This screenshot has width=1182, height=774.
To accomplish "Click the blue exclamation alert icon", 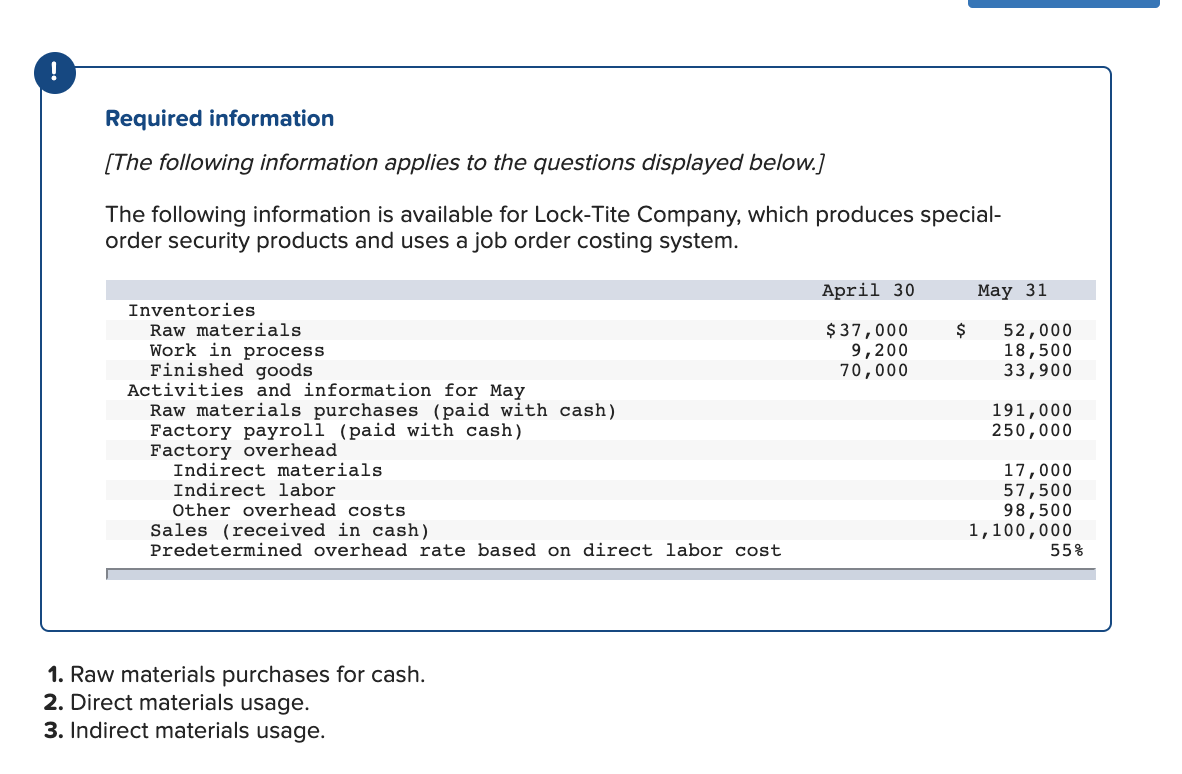I will pyautogui.click(x=54, y=72).
